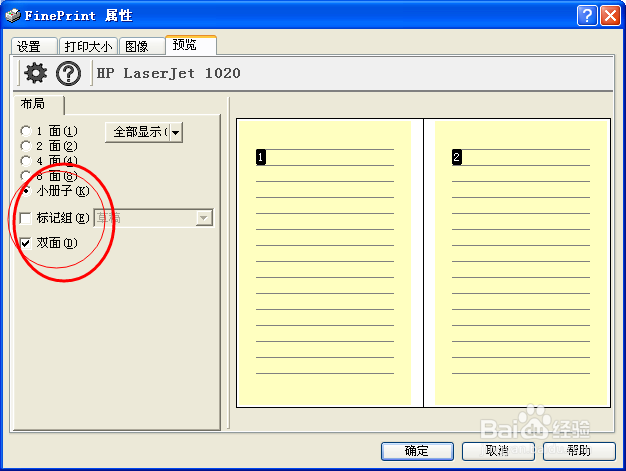
Task: Select the 预览 tab
Action: 191,45
